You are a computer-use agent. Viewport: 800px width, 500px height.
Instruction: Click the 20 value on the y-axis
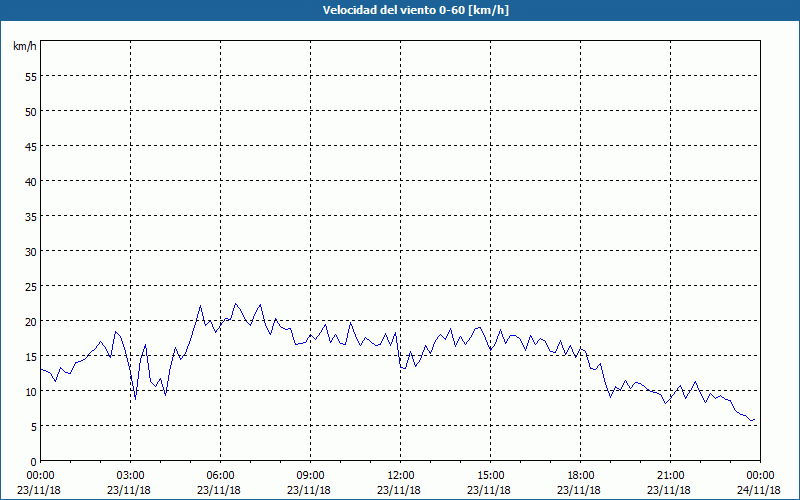[31, 321]
